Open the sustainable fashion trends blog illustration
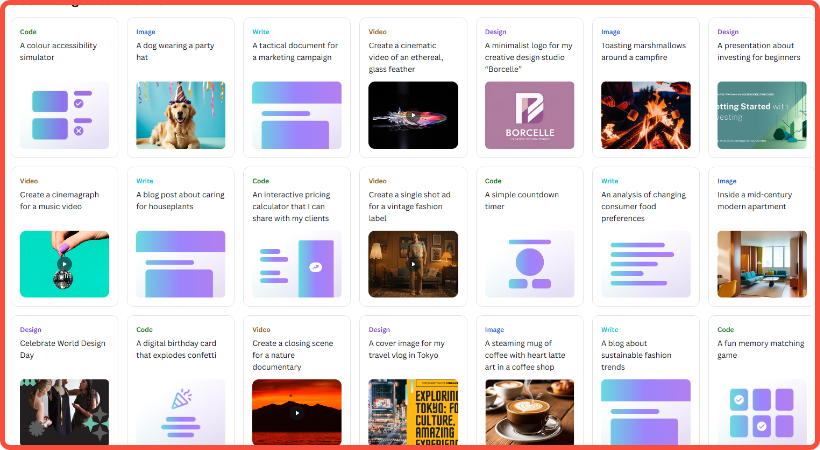Screen dimensions: 820x450 pos(646,412)
